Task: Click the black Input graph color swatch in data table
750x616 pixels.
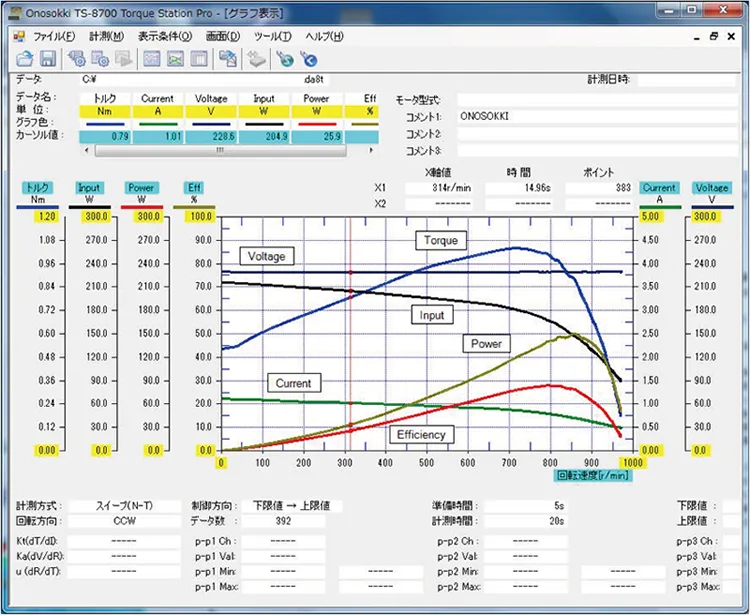Action: [x=264, y=124]
